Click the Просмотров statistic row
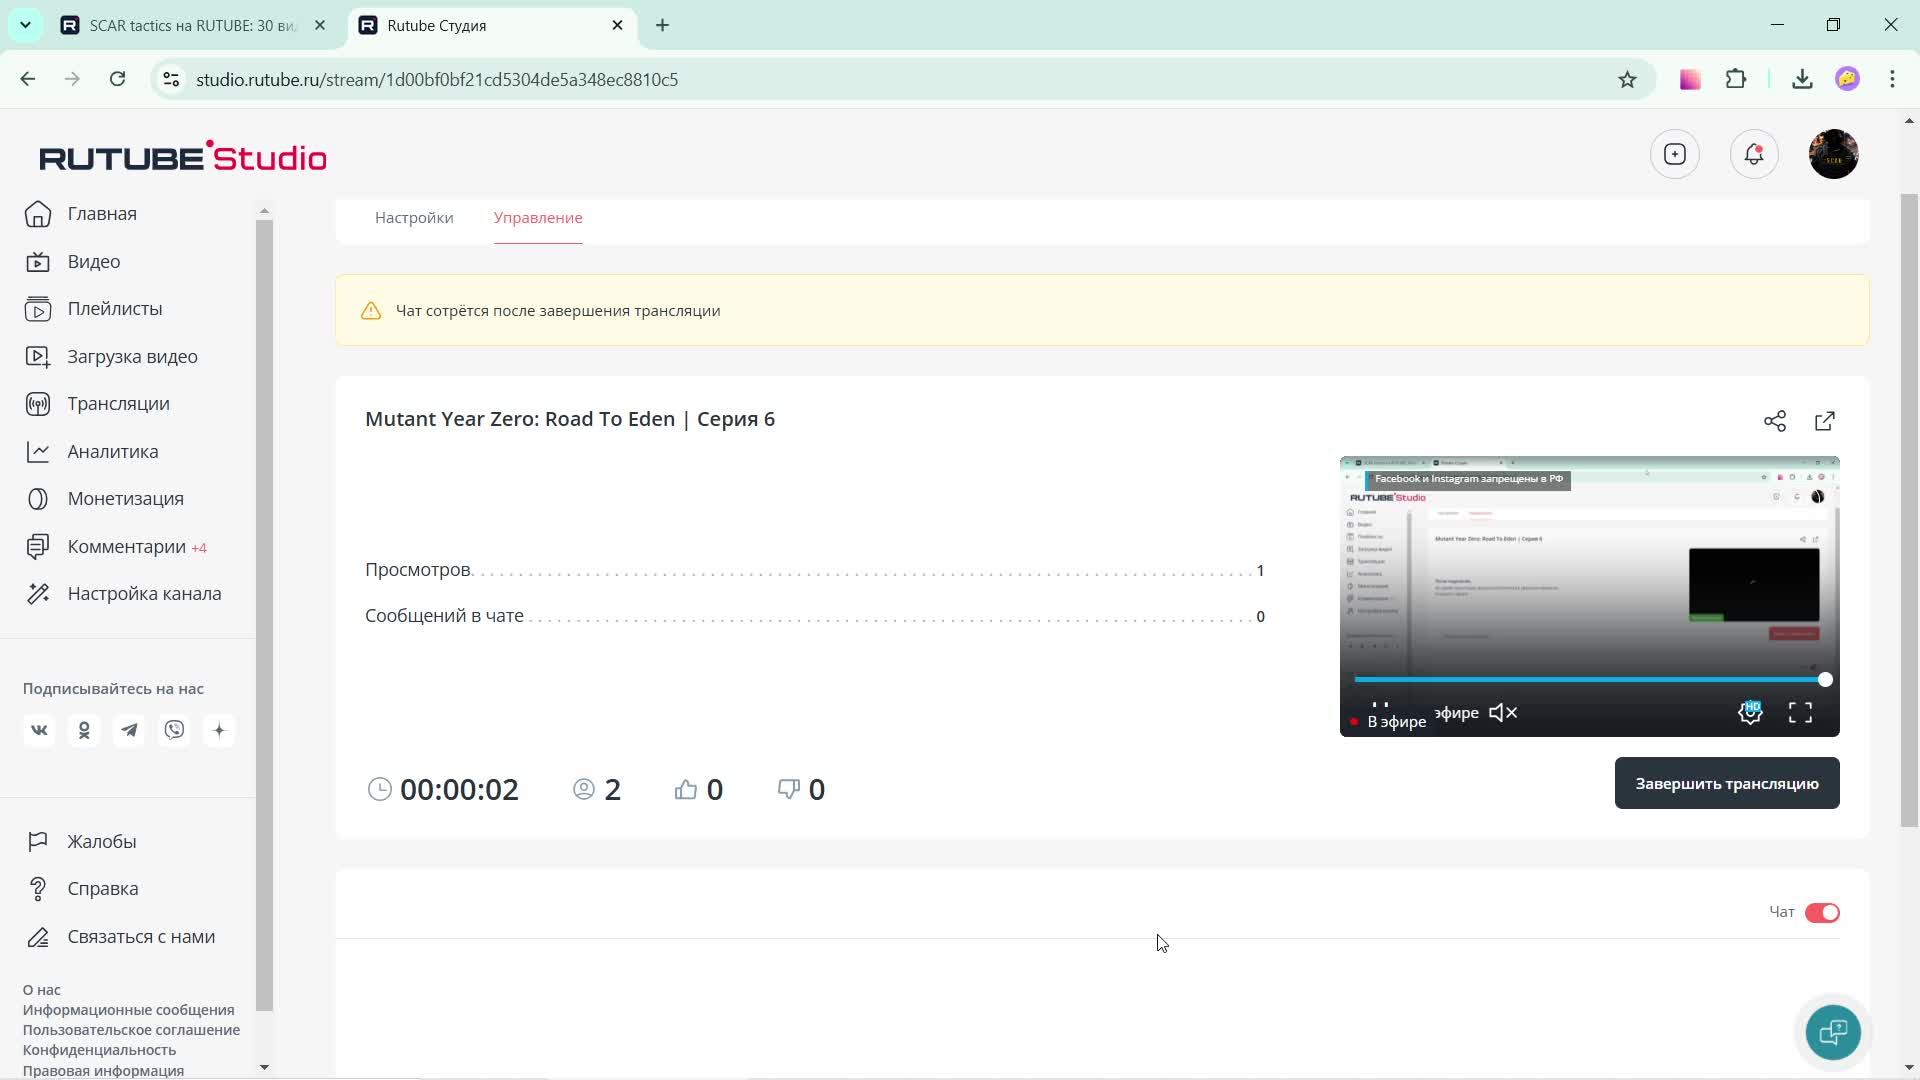Viewport: 1920px width, 1080px height. 814,570
